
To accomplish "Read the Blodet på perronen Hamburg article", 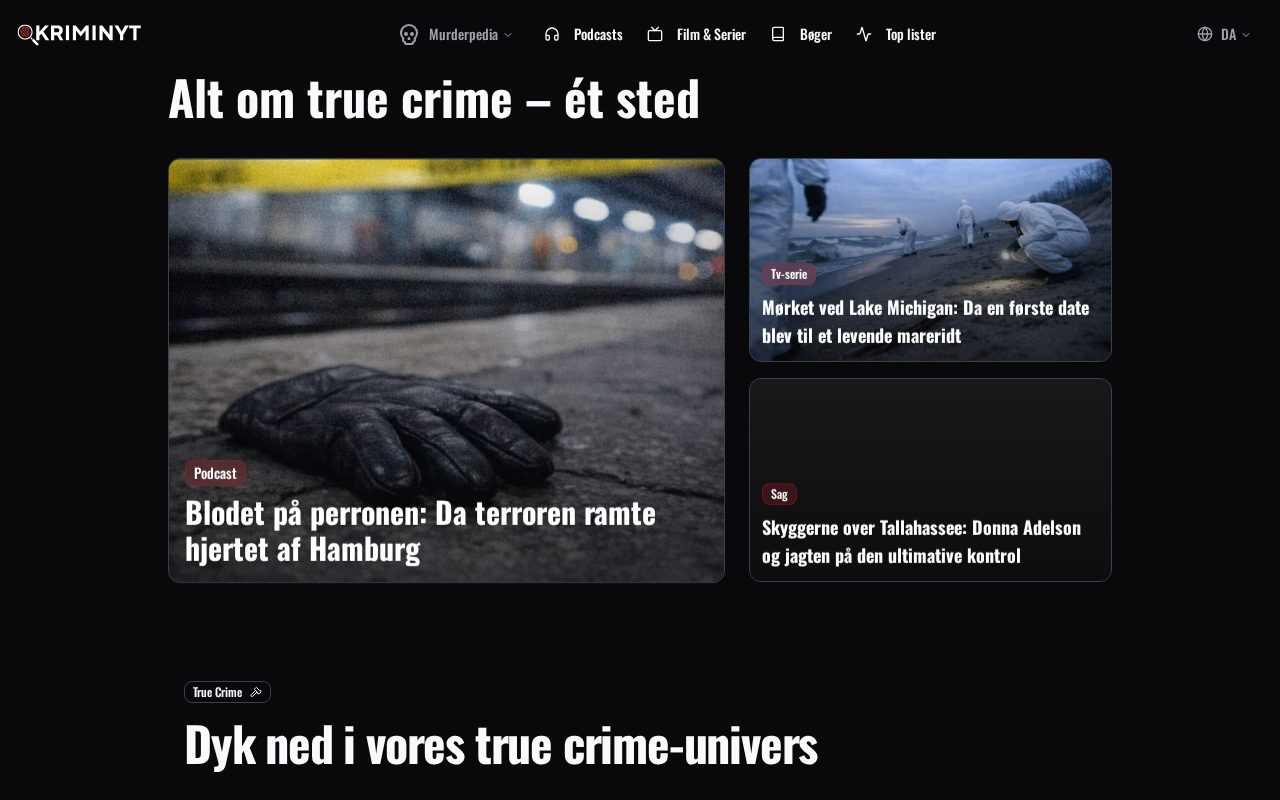I will (x=420, y=530).
